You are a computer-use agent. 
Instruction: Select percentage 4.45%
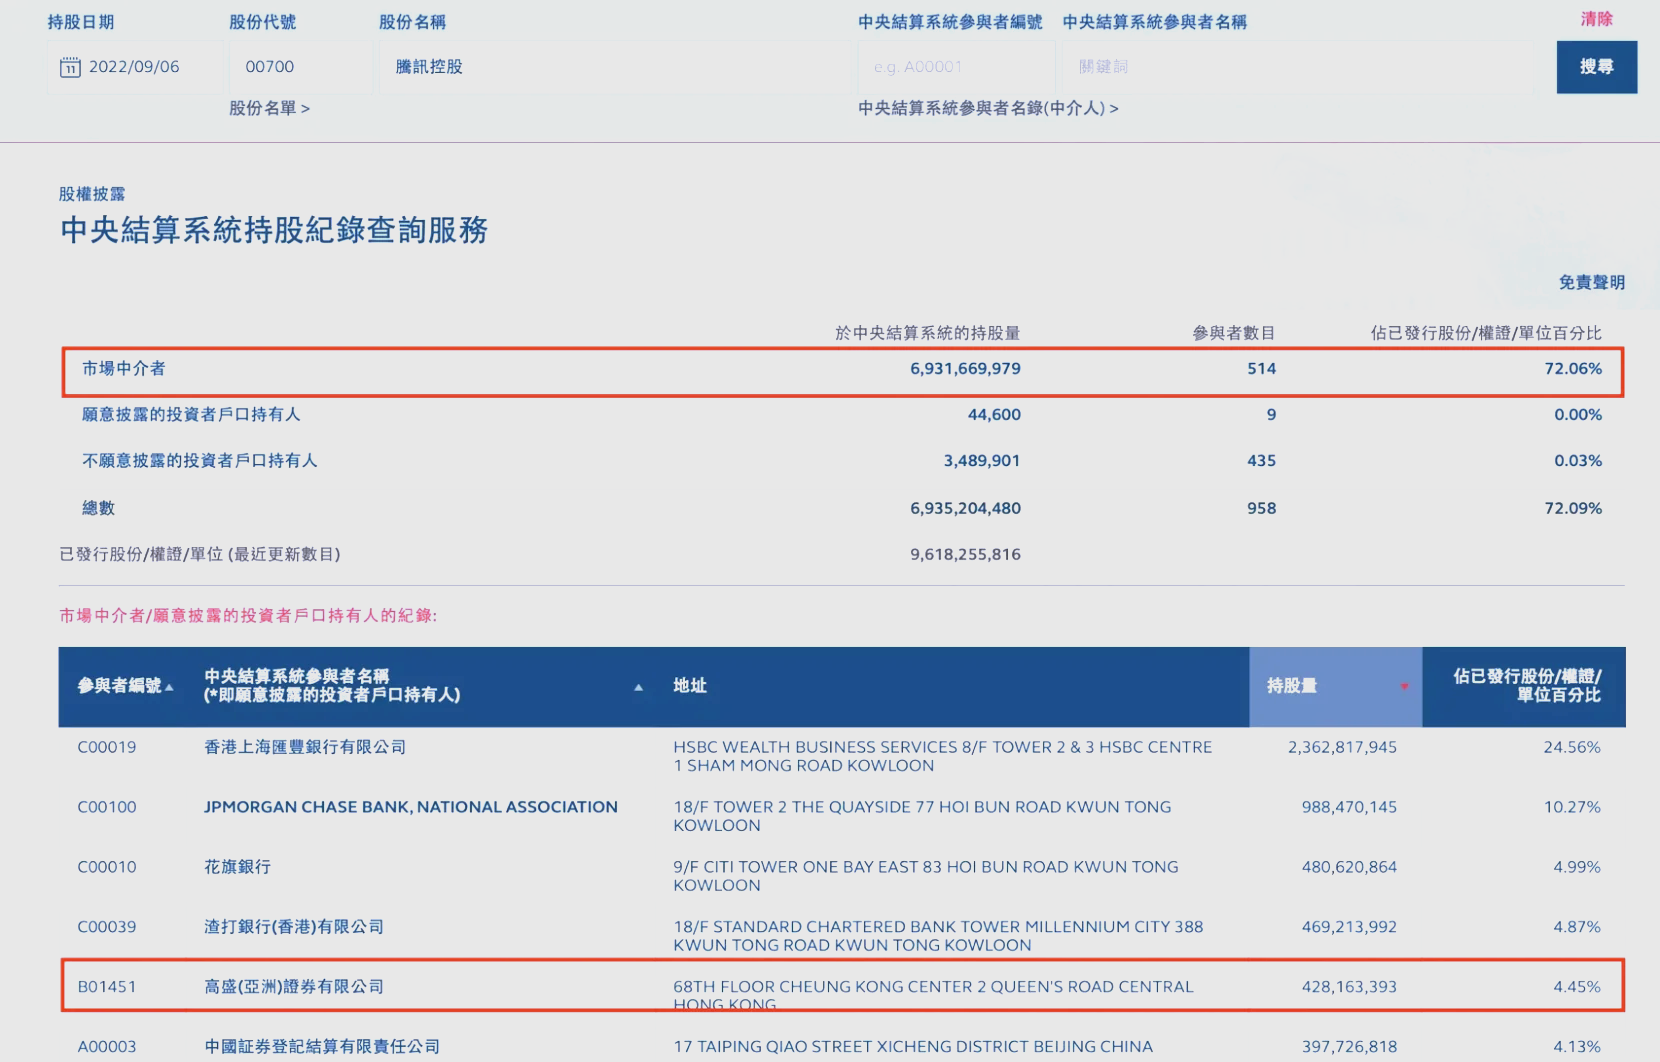(1577, 987)
